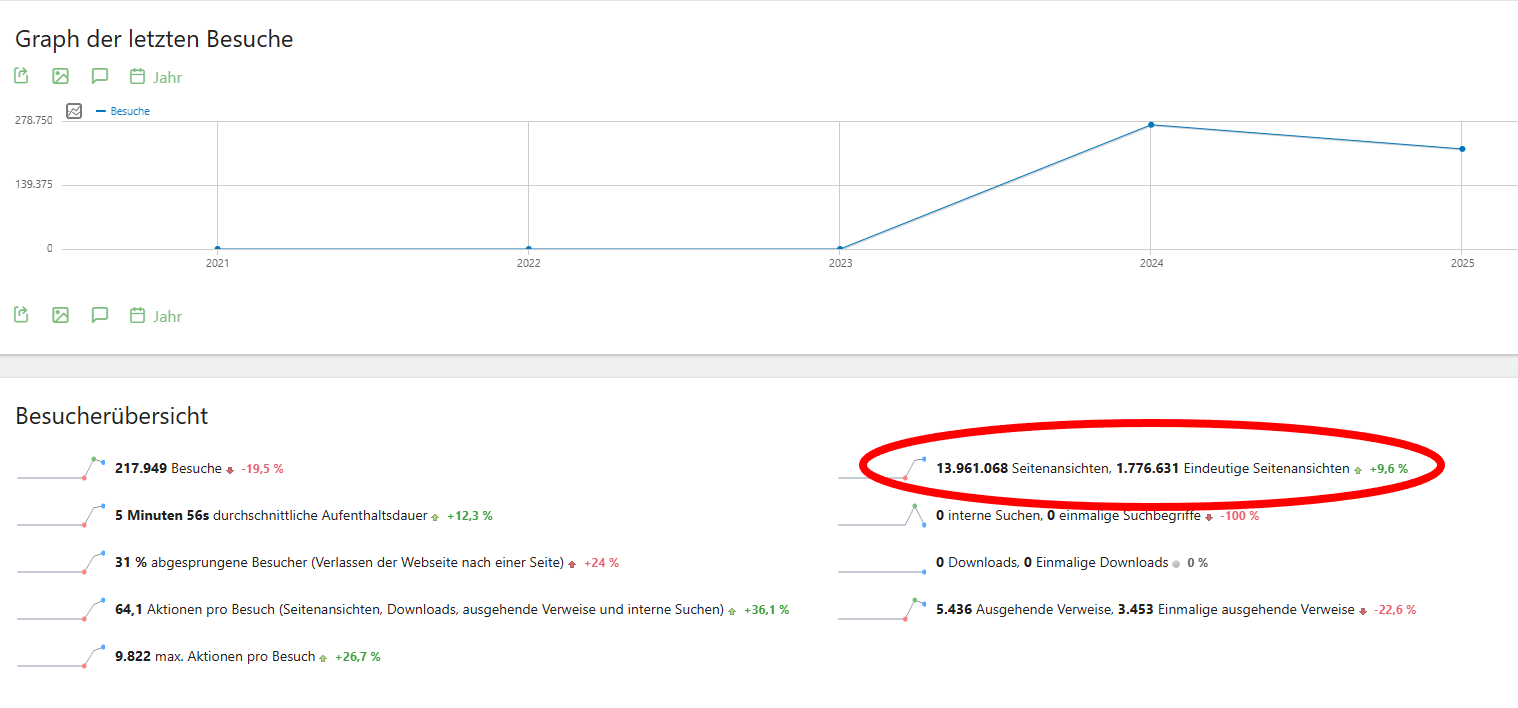1518x708 pixels.
Task: Open the Seitenansichten sparkline
Action: click(882, 468)
